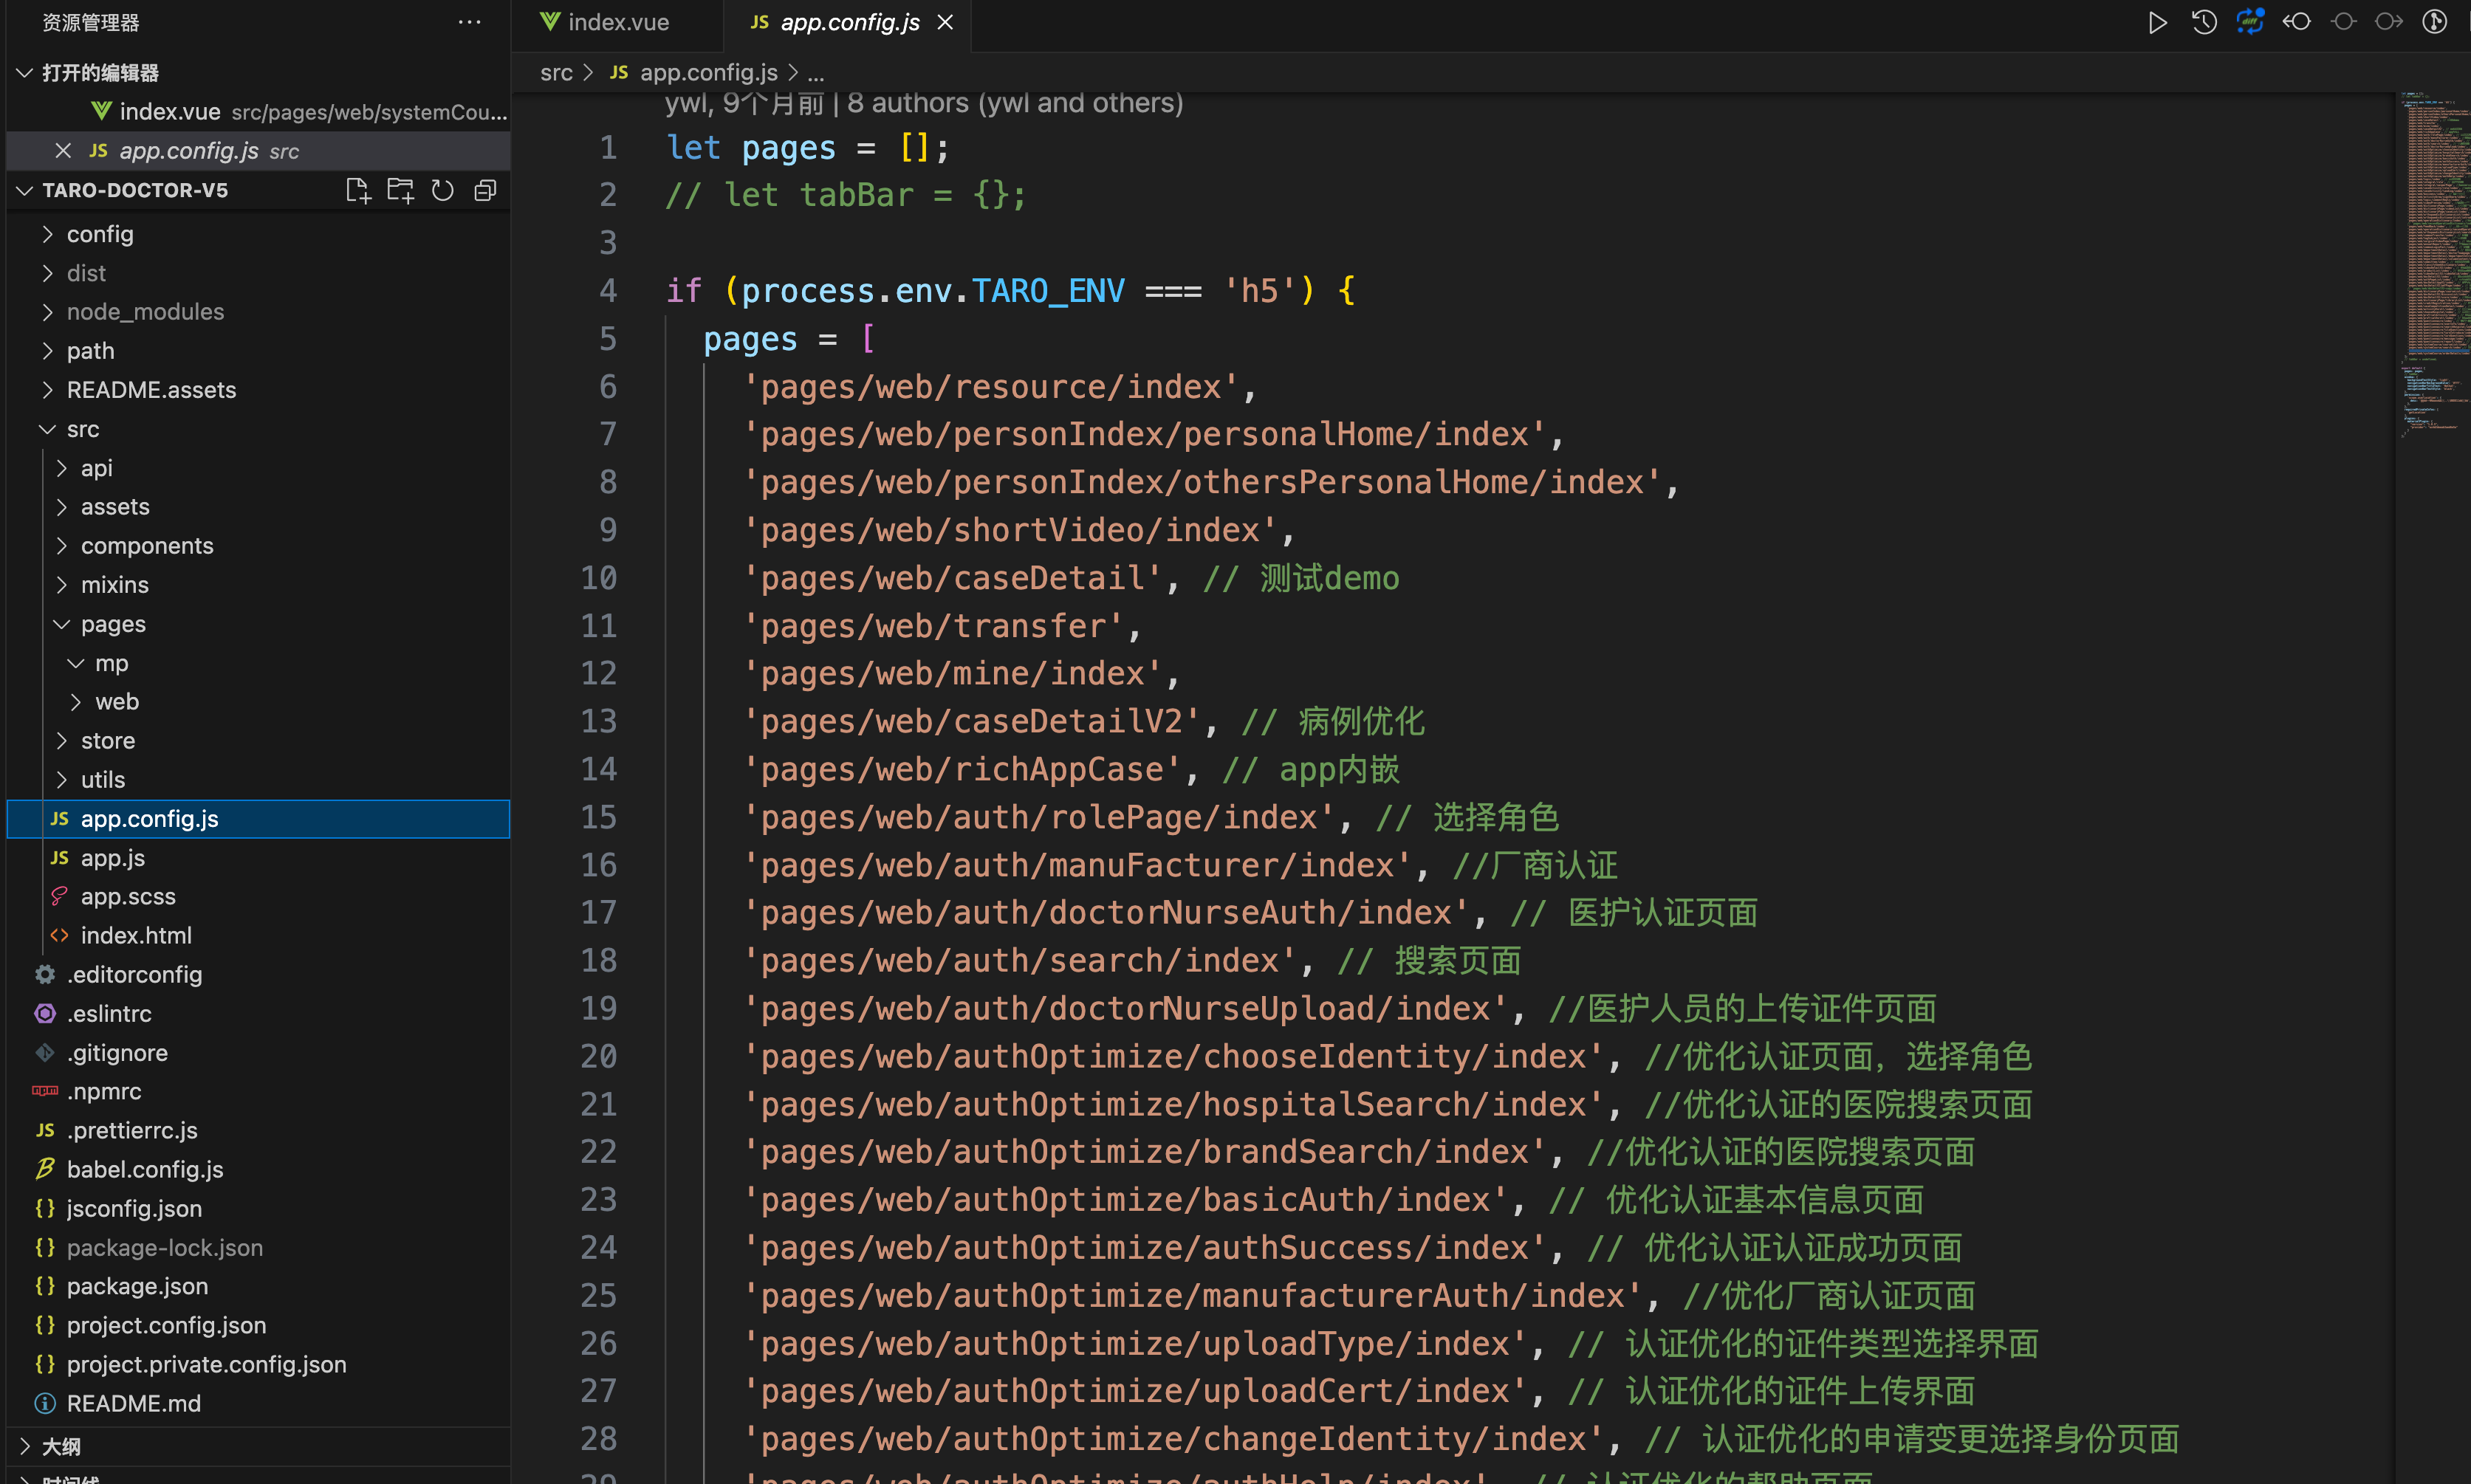Collapse all folders in explorer
Viewport: 2471px width, 1484px height.
tap(485, 190)
